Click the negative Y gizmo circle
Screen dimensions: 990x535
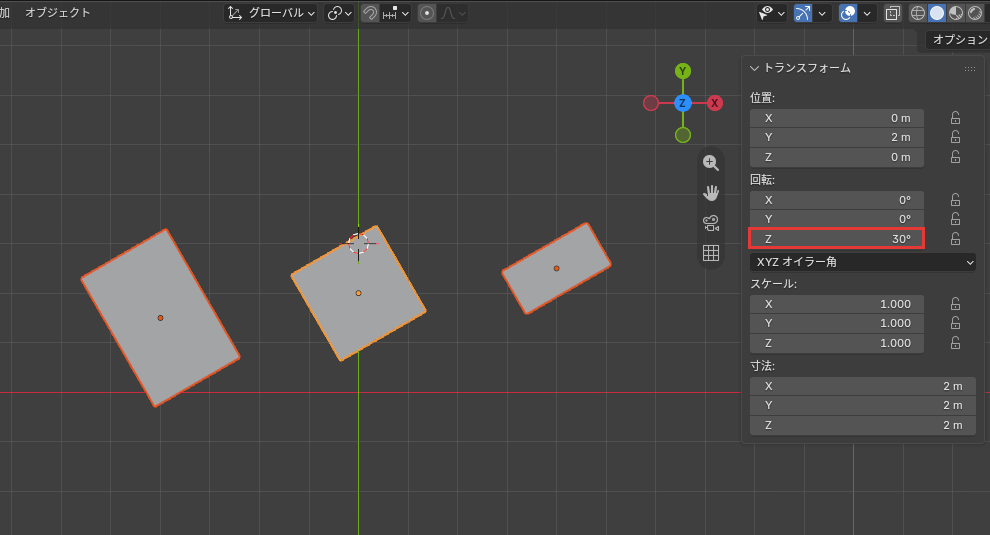tap(683, 135)
